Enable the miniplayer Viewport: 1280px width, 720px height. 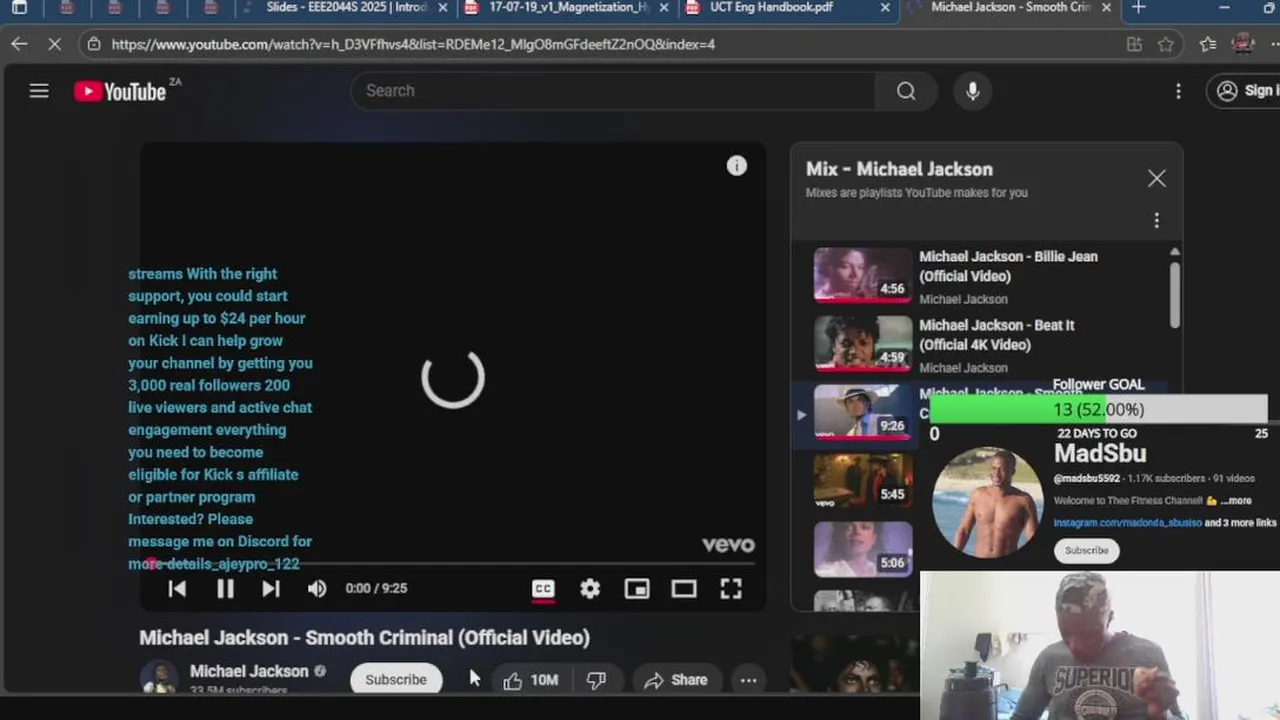coord(637,589)
